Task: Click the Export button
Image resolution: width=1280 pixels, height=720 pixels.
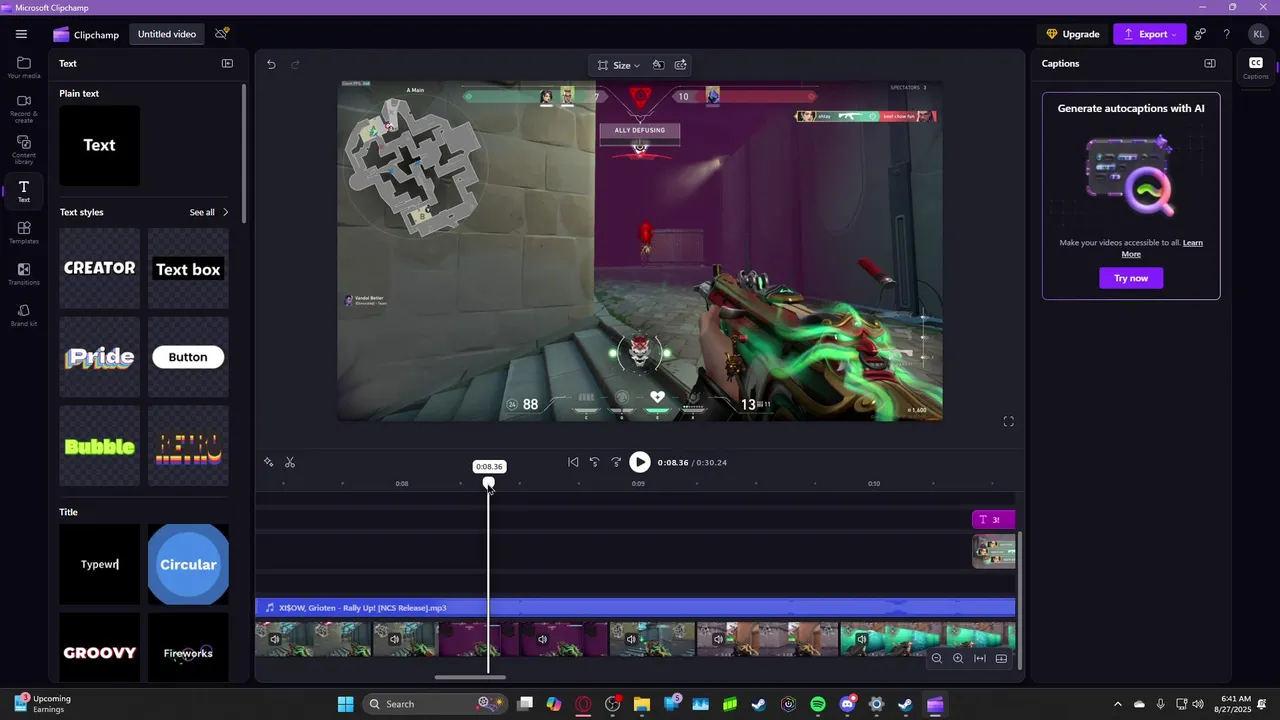Action: pyautogui.click(x=1150, y=34)
